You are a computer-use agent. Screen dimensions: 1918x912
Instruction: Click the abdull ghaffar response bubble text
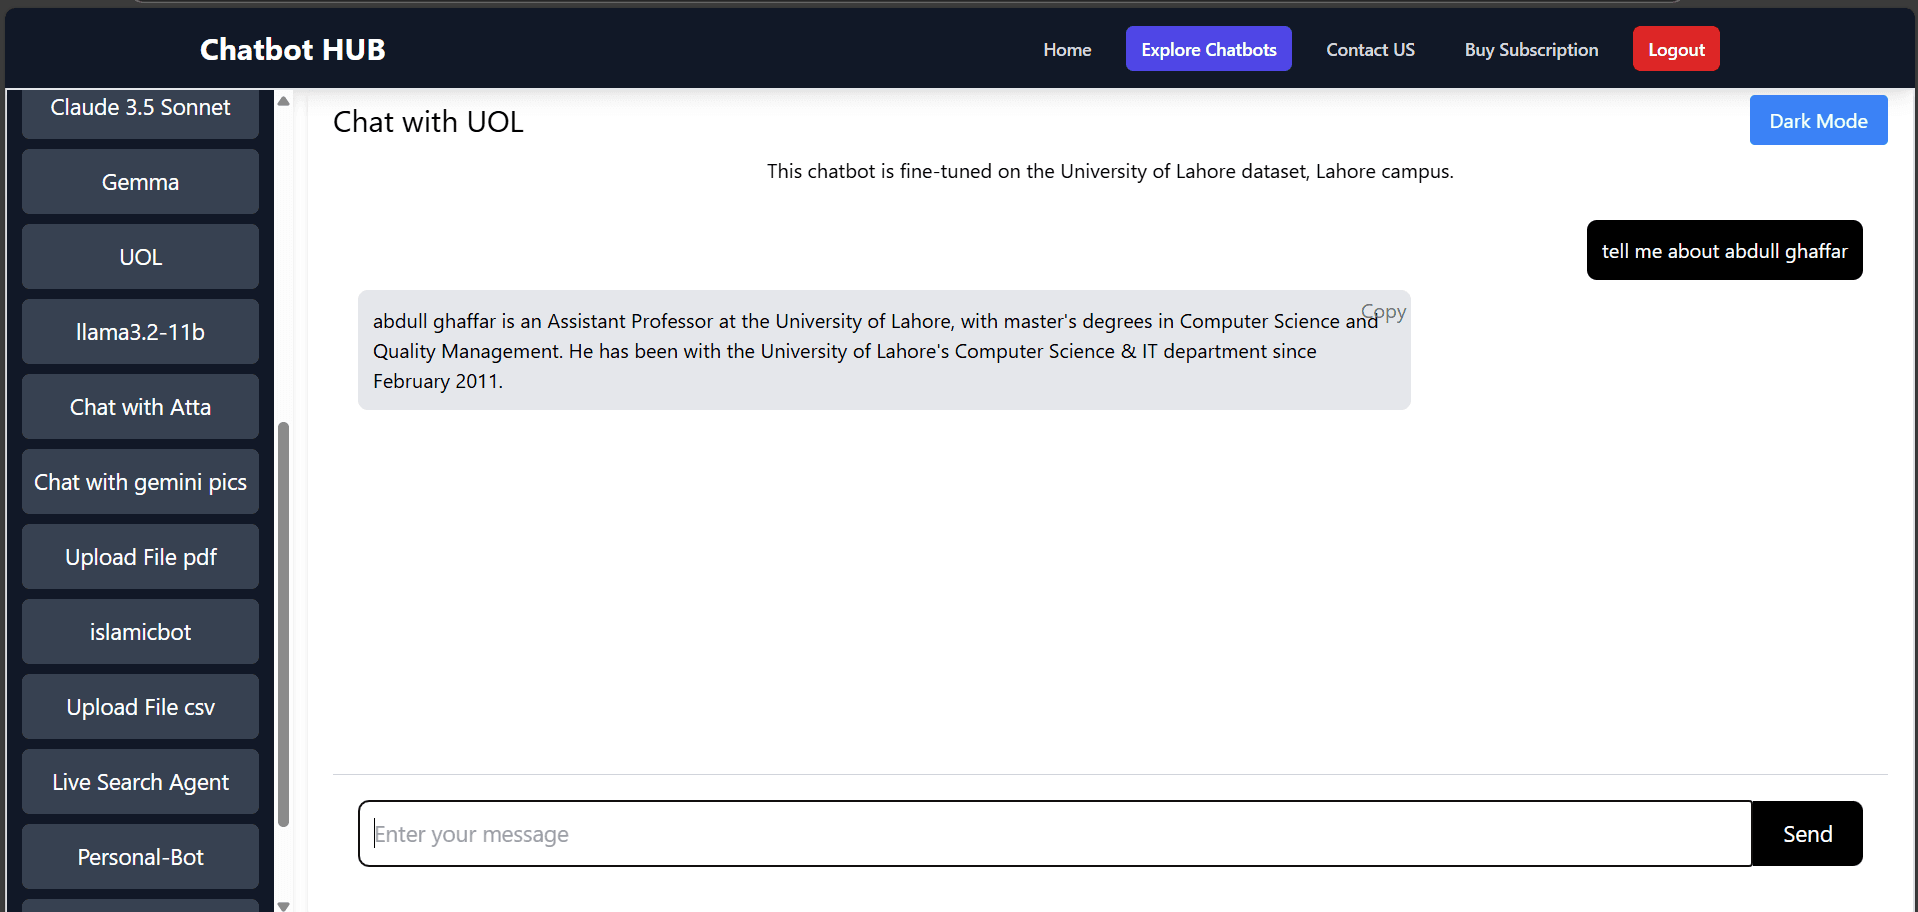(875, 350)
